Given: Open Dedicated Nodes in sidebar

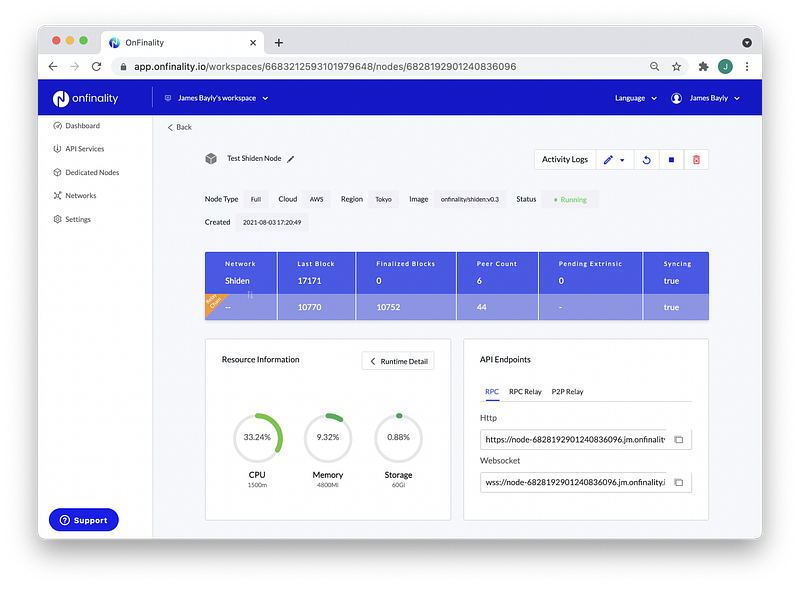Looking at the screenshot, I should [86, 173].
